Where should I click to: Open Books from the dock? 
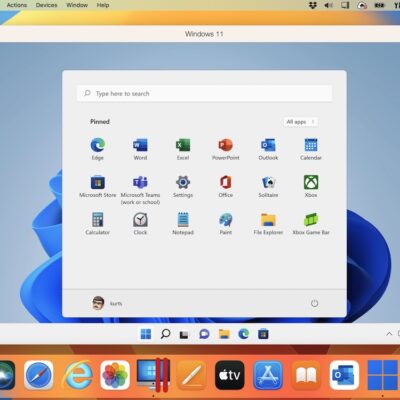coord(306,375)
